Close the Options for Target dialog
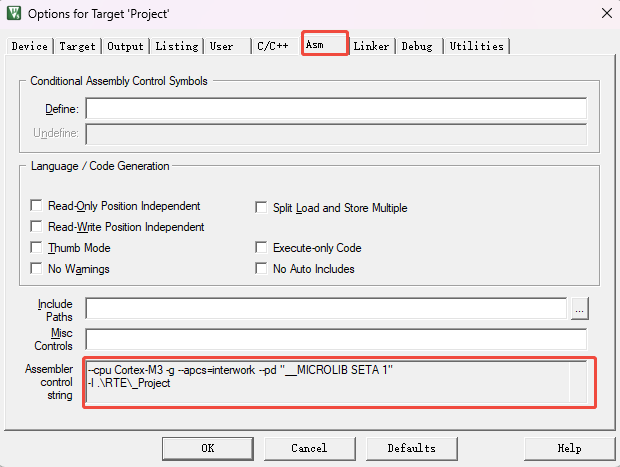Viewport: 620px width, 467px height. [x=605, y=13]
